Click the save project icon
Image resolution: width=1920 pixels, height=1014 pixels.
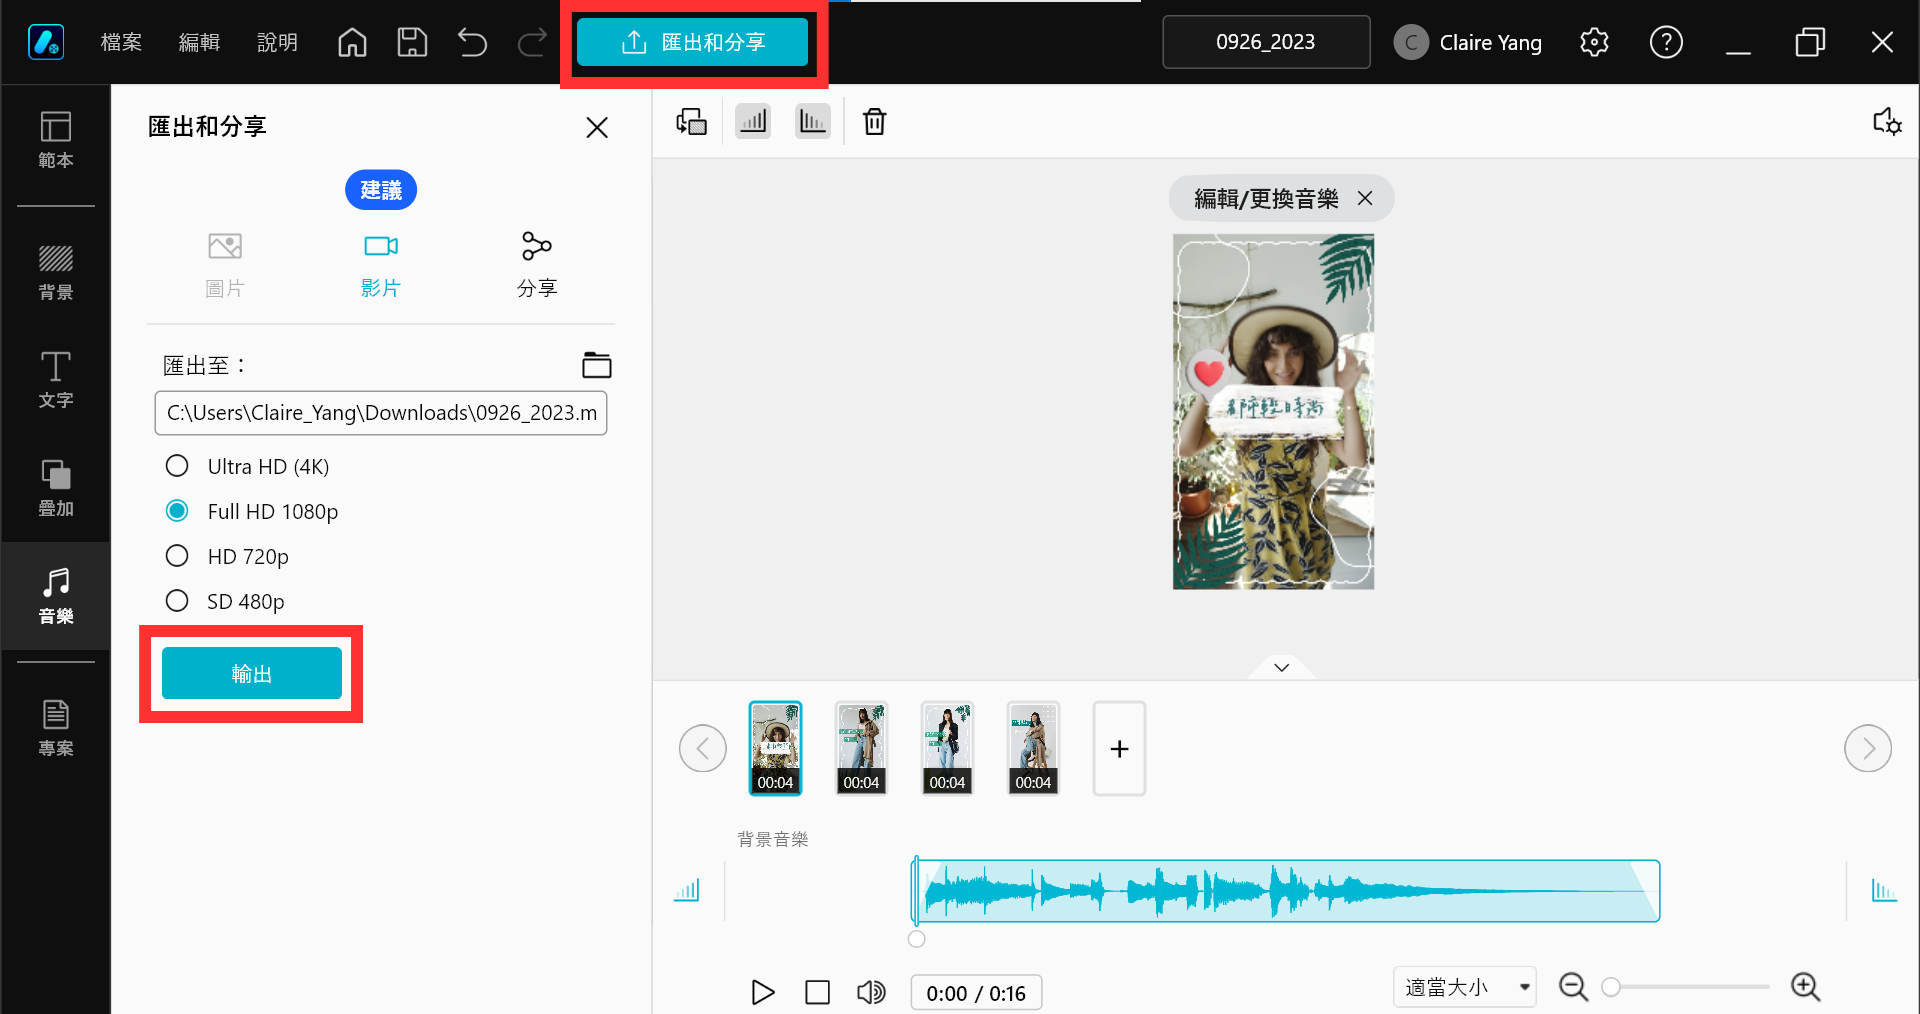click(412, 42)
